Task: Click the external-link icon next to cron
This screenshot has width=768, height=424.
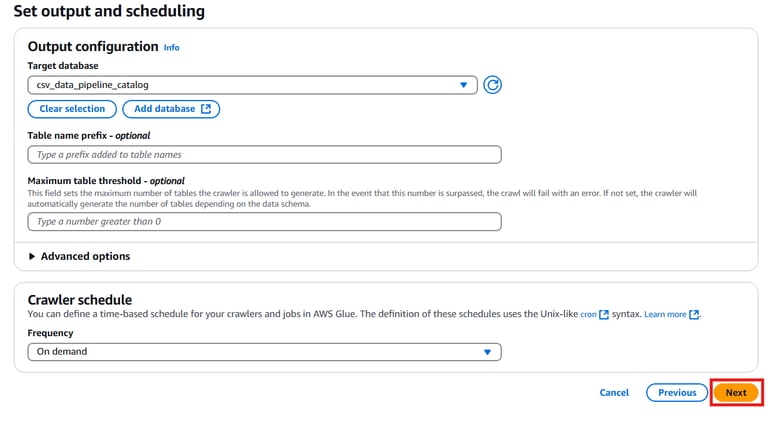Action: 604,314
